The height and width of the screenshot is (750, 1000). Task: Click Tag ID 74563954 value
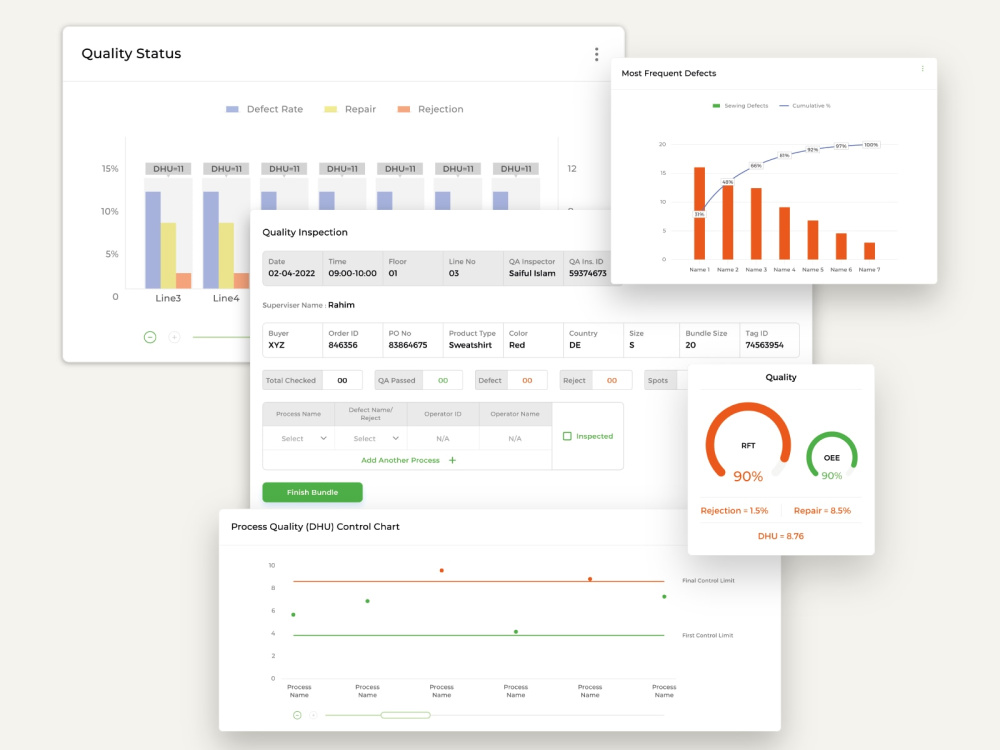pyautogui.click(x=764, y=345)
